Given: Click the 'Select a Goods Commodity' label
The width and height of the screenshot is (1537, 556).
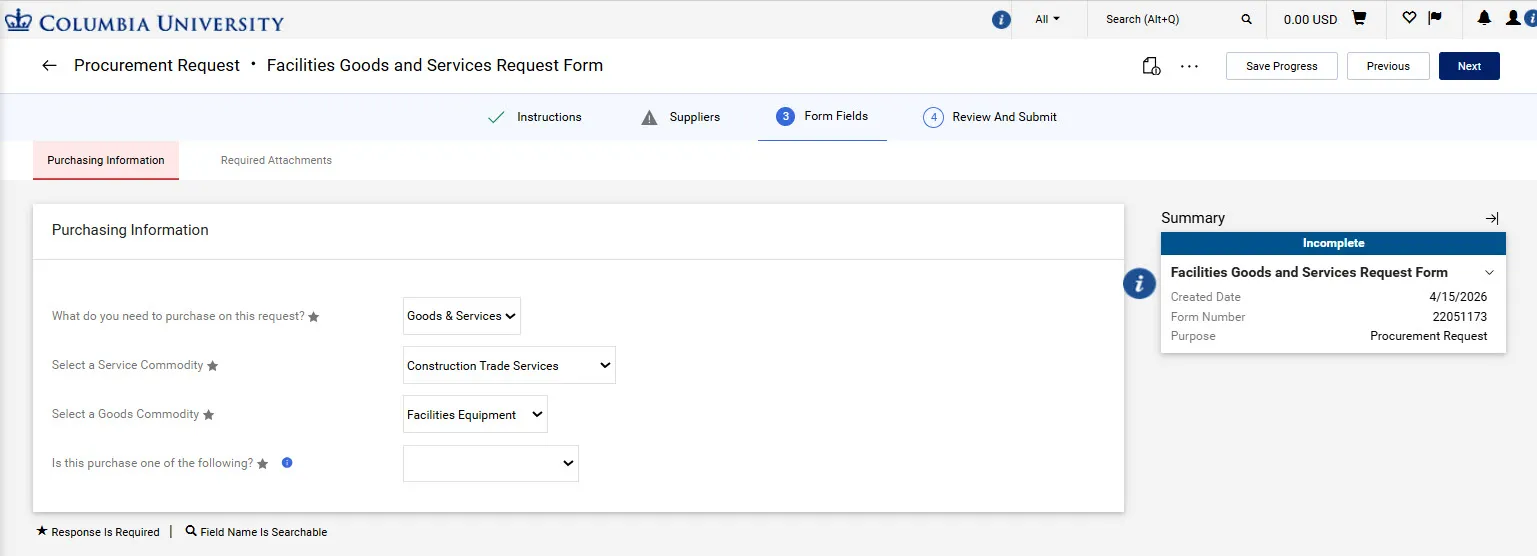Looking at the screenshot, I should pyautogui.click(x=126, y=414).
